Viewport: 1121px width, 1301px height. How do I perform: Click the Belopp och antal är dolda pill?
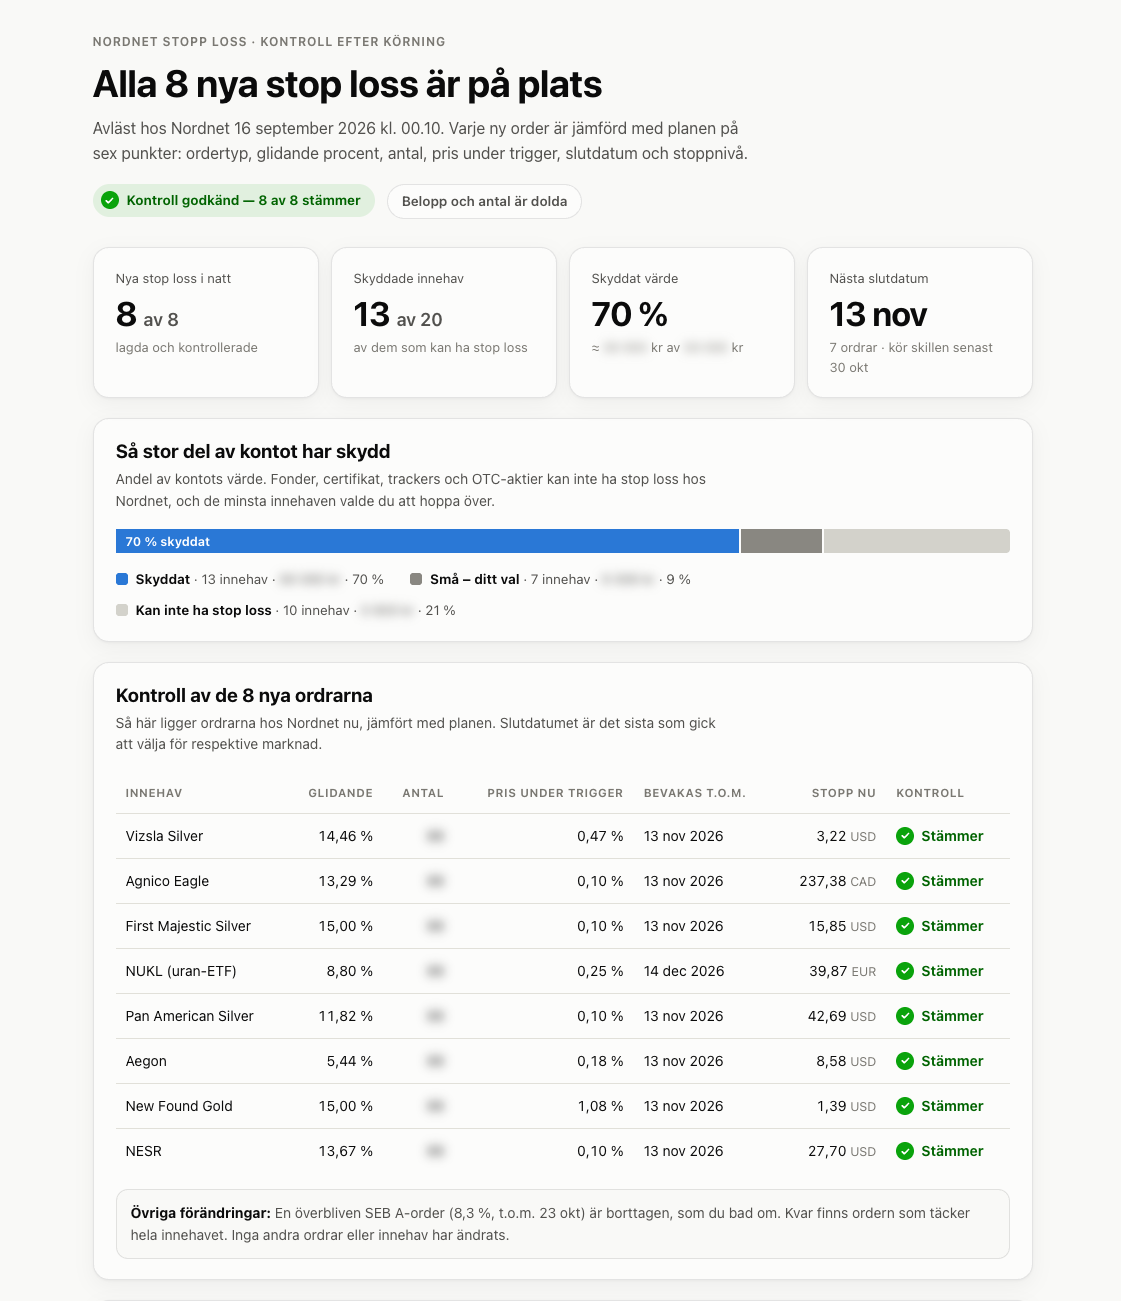click(x=484, y=201)
